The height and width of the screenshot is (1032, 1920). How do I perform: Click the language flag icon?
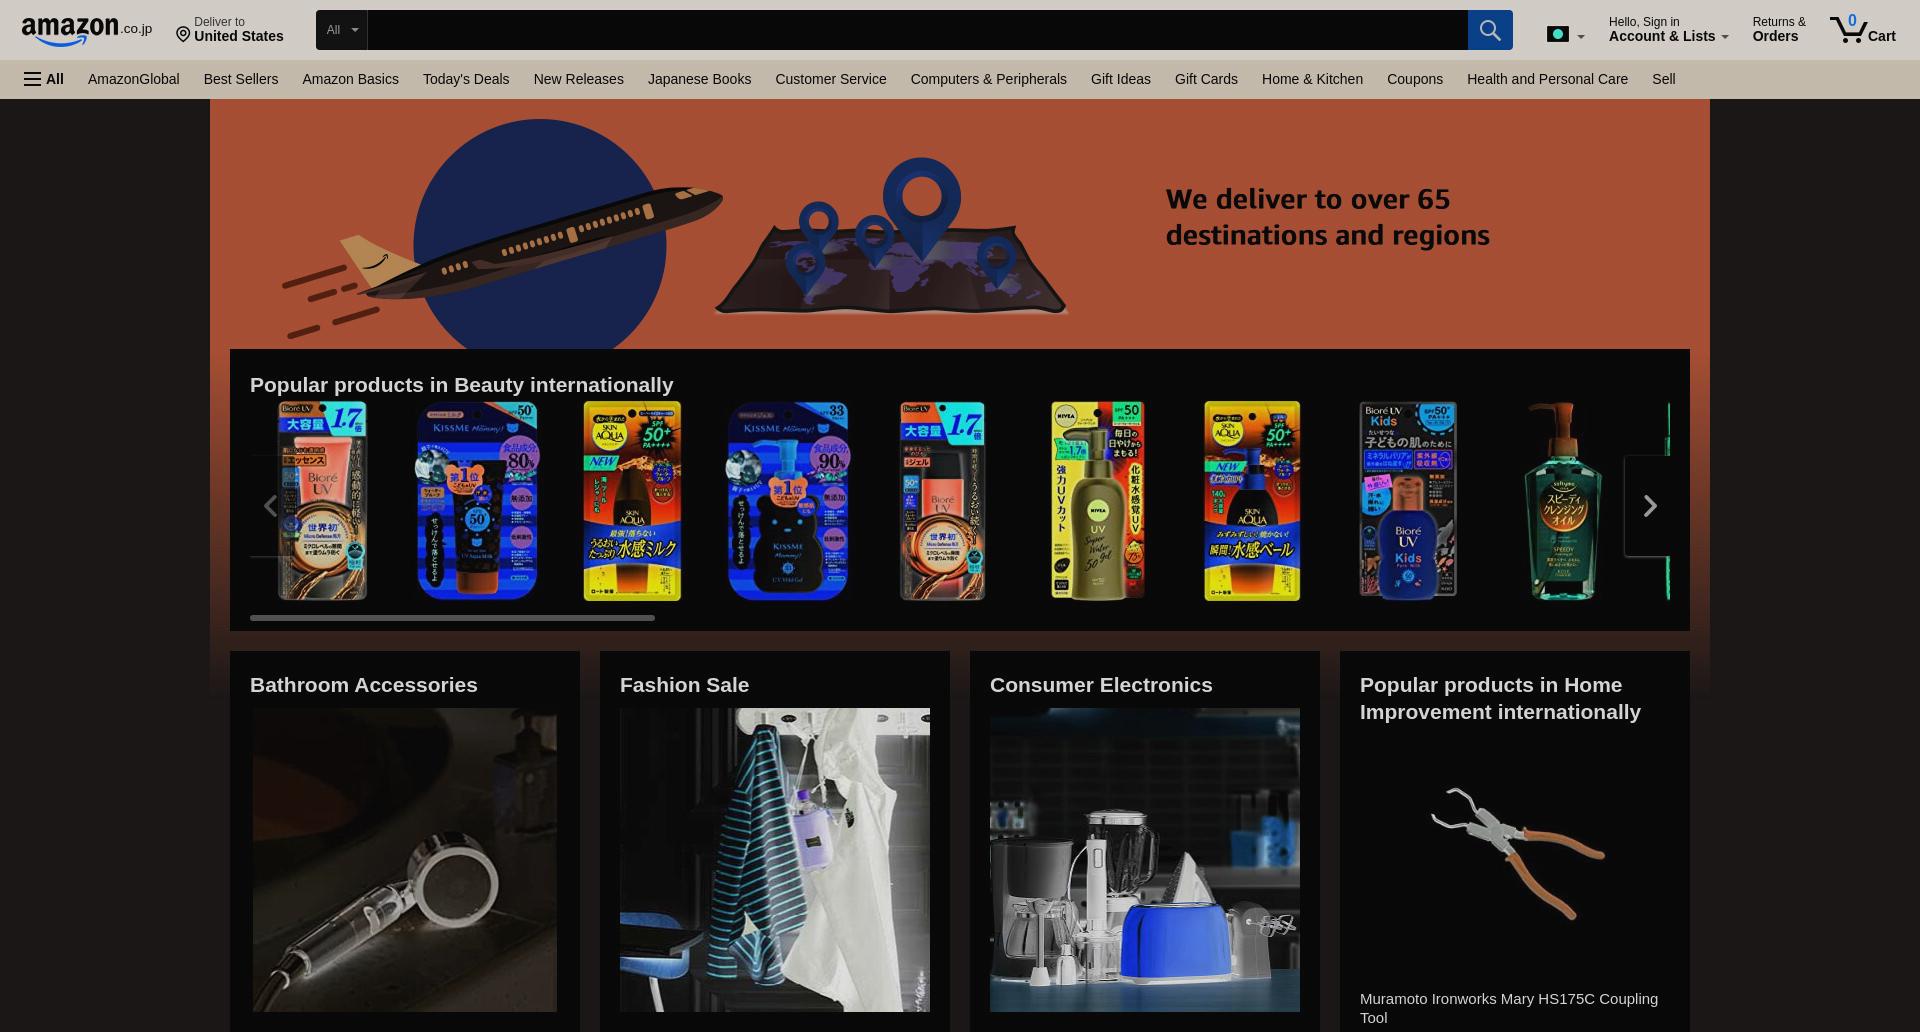point(1557,34)
